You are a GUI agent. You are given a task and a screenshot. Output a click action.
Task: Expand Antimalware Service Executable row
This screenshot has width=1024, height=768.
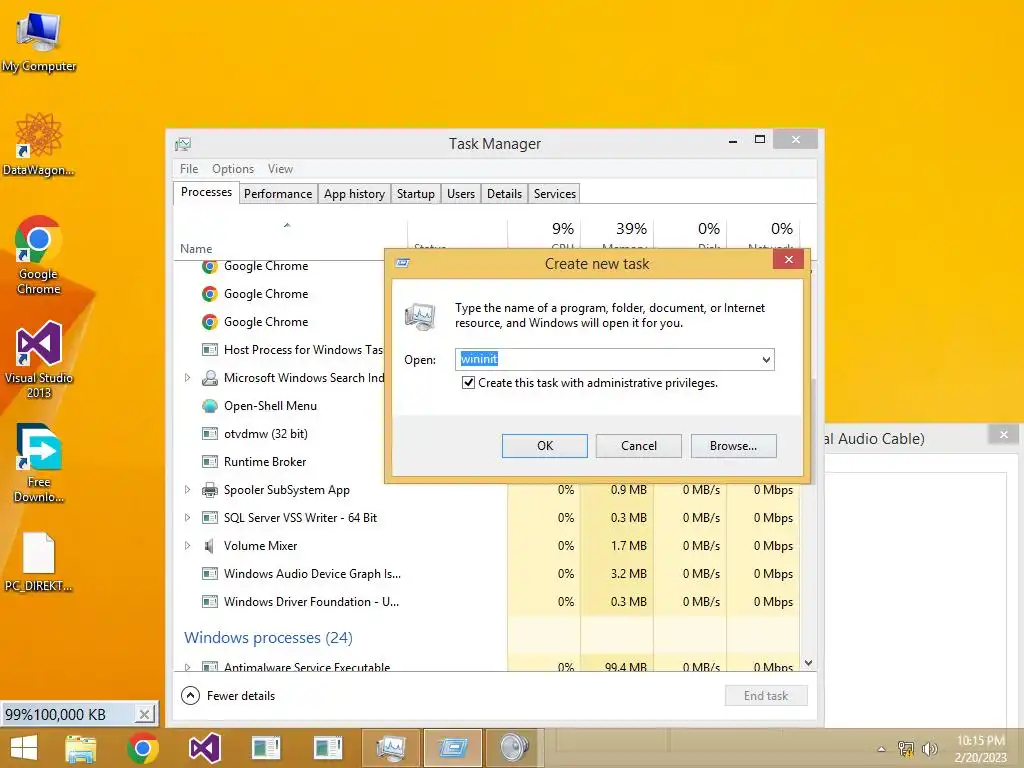pyautogui.click(x=187, y=667)
